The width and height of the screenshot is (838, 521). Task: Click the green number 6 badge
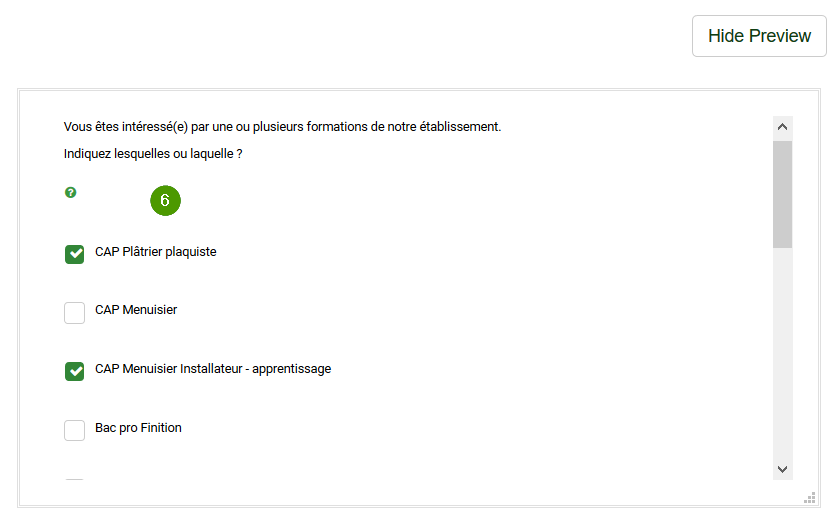coord(165,200)
